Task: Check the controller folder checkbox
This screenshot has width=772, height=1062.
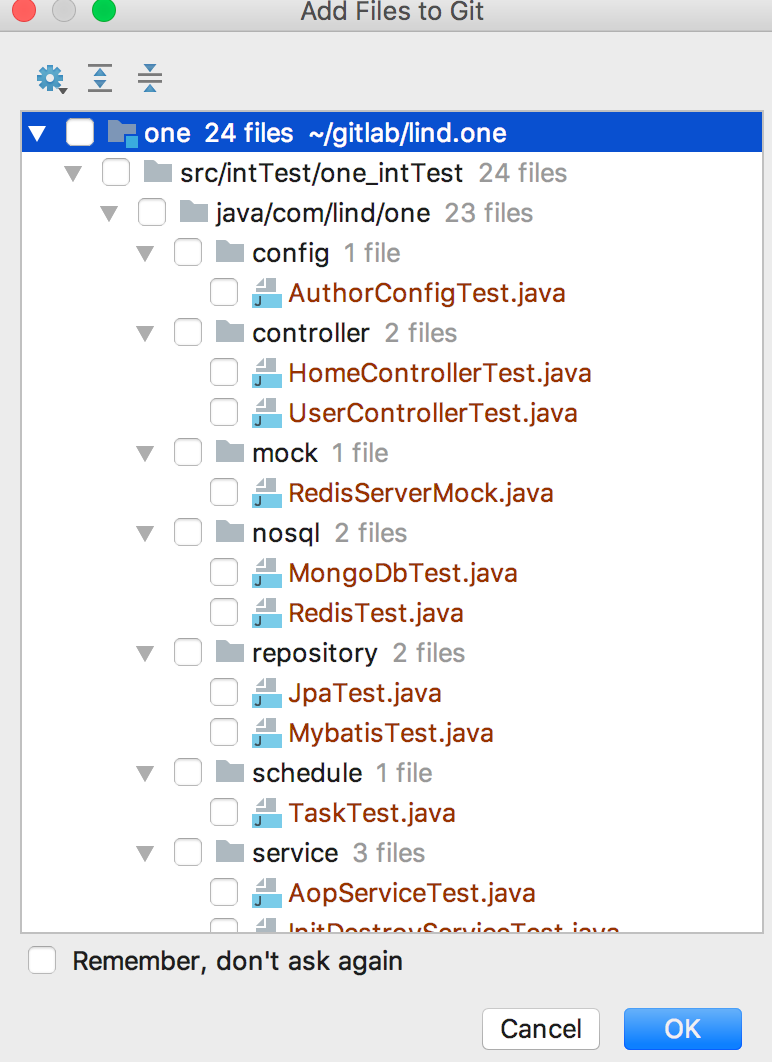Action: click(188, 333)
